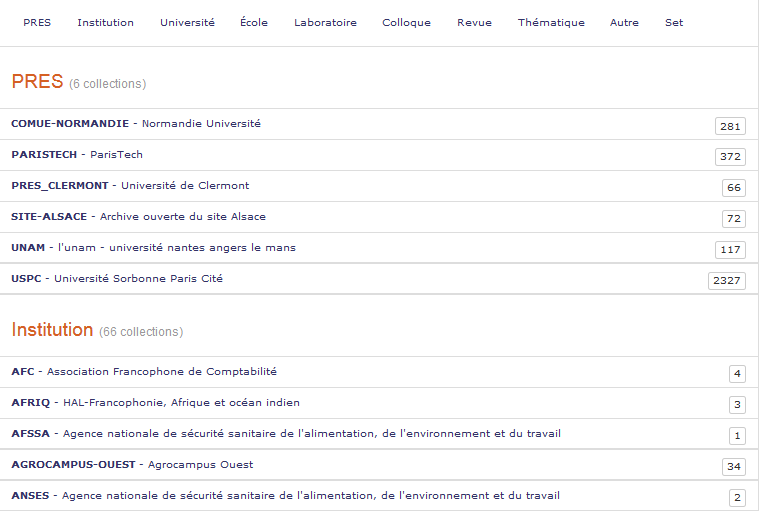Viewport: 767px width, 511px height.
Task: Switch to the Institution tab
Action: tap(105, 22)
